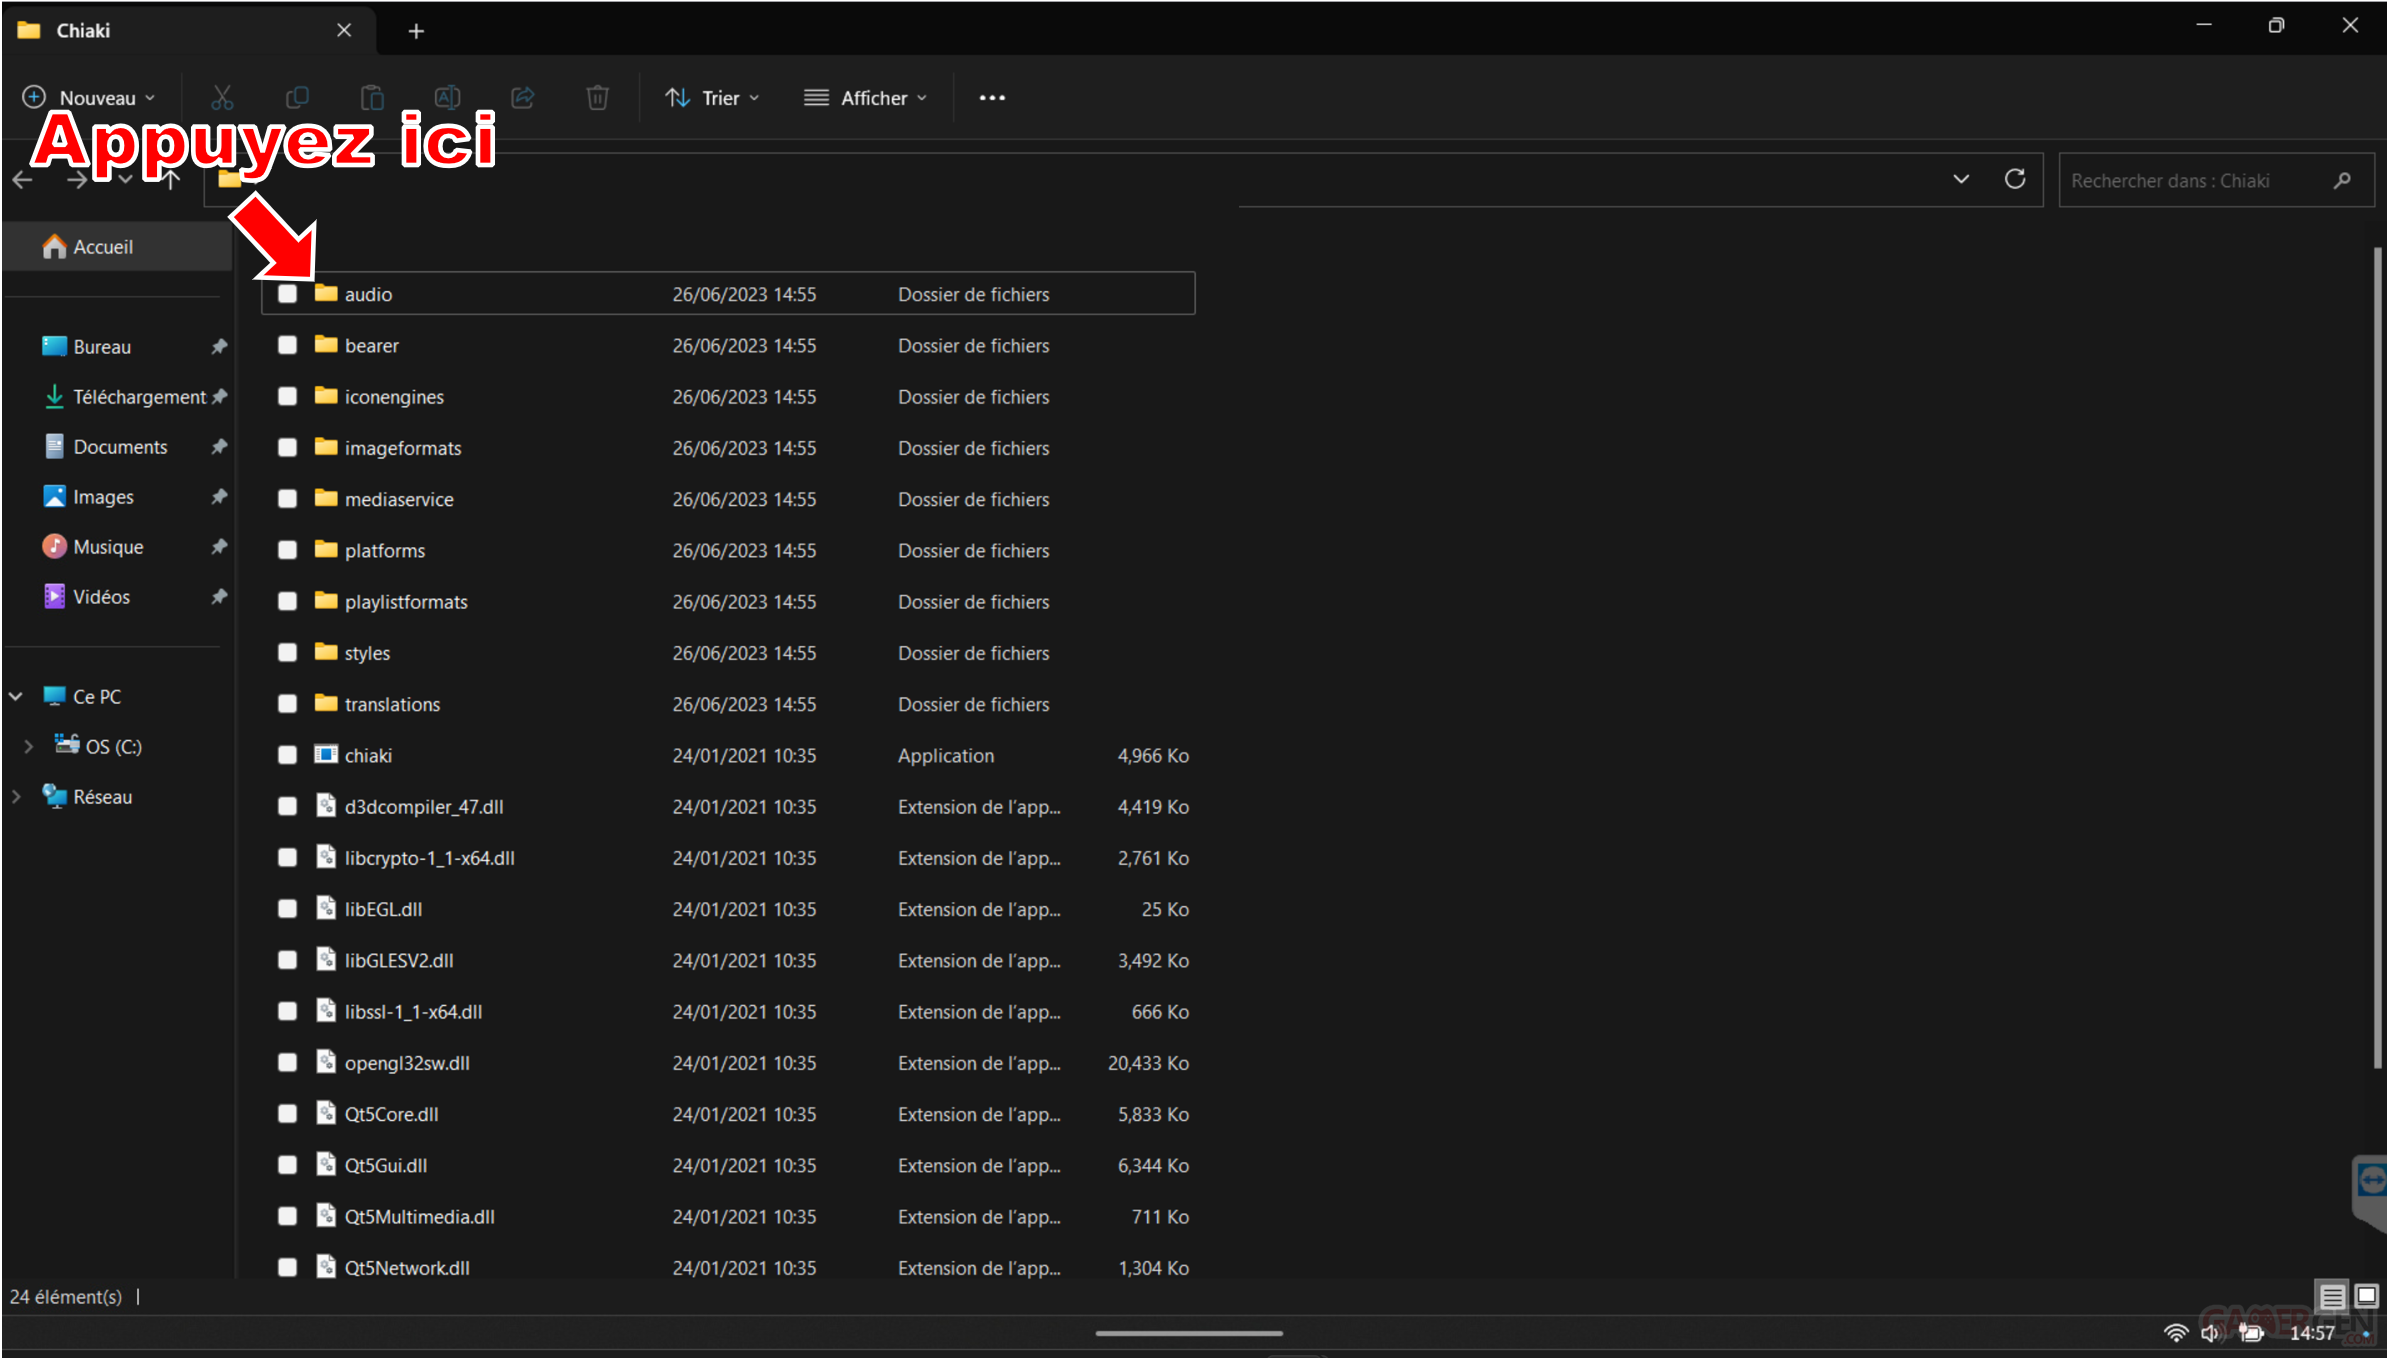This screenshot has height=1358, width=2388.
Task: Check the checkbox for Qt5Network.dll
Action: [x=287, y=1267]
